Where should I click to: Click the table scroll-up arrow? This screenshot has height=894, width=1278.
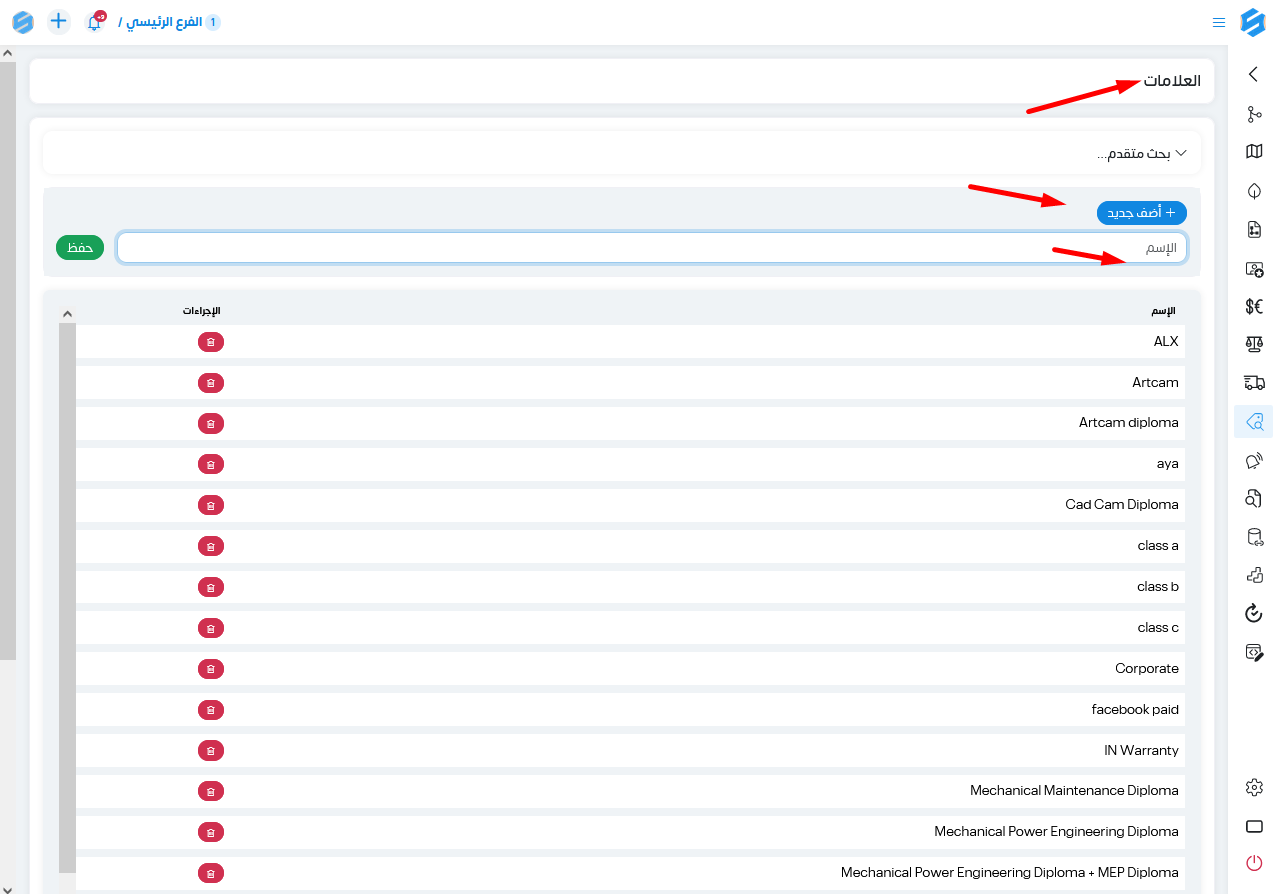(x=67, y=313)
